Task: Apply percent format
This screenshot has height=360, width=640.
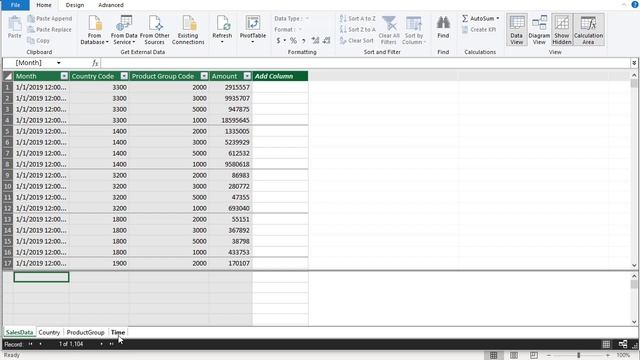Action: 293,40
